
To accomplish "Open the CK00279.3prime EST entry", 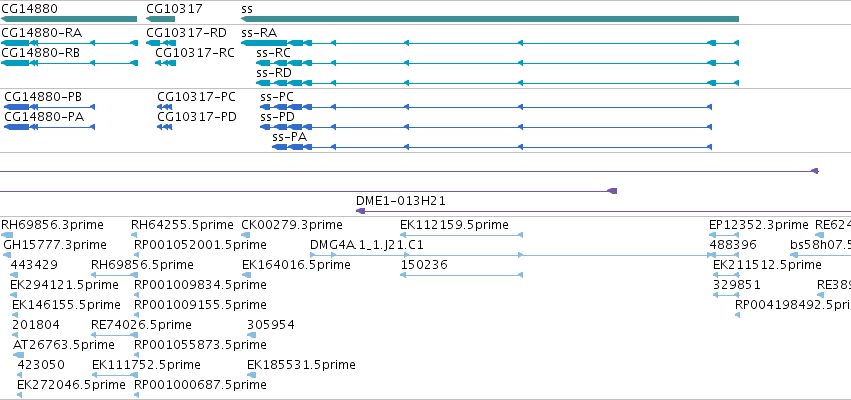I will [x=292, y=225].
